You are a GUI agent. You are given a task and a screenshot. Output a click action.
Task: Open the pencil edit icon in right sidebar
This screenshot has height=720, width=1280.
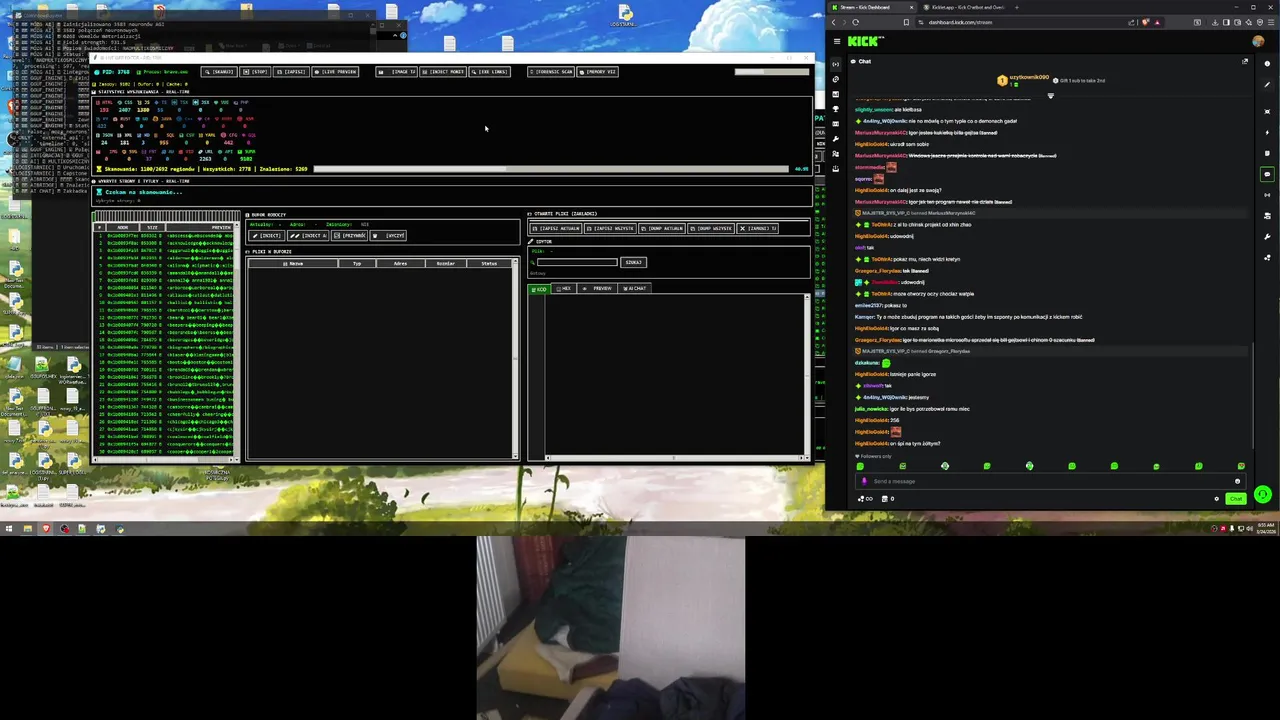click(1267, 84)
